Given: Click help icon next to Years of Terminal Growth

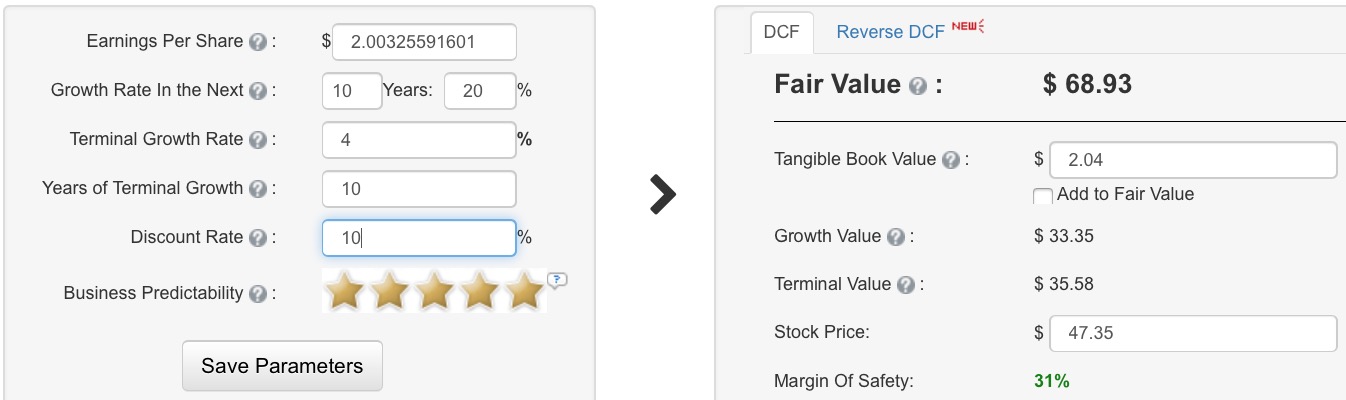Looking at the screenshot, I should click(258, 189).
